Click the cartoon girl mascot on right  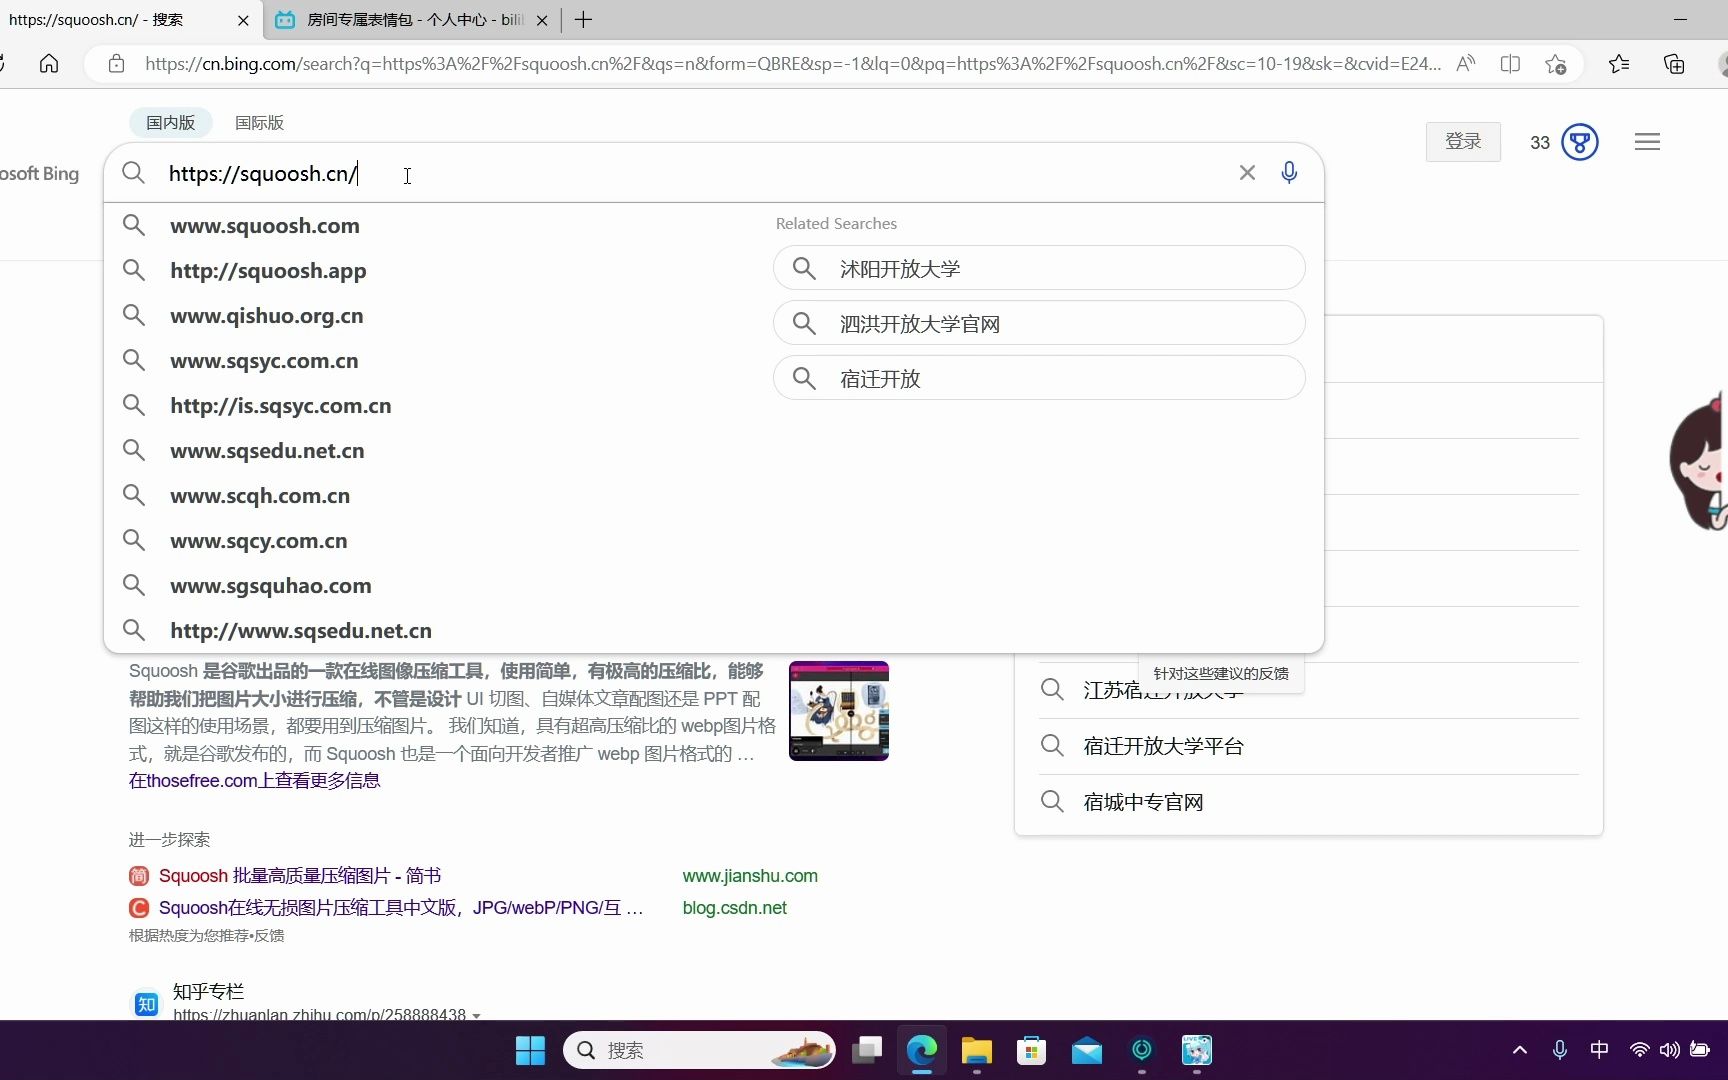click(1700, 460)
